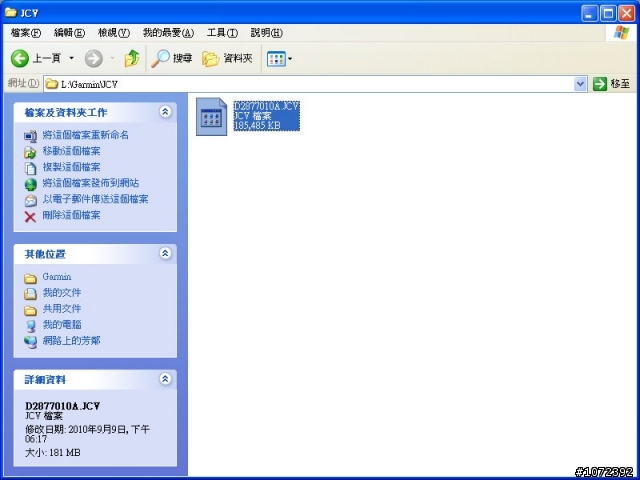This screenshot has height=480, width=640.
Task: Go back with the 上一頁 button
Action: pyautogui.click(x=36, y=58)
